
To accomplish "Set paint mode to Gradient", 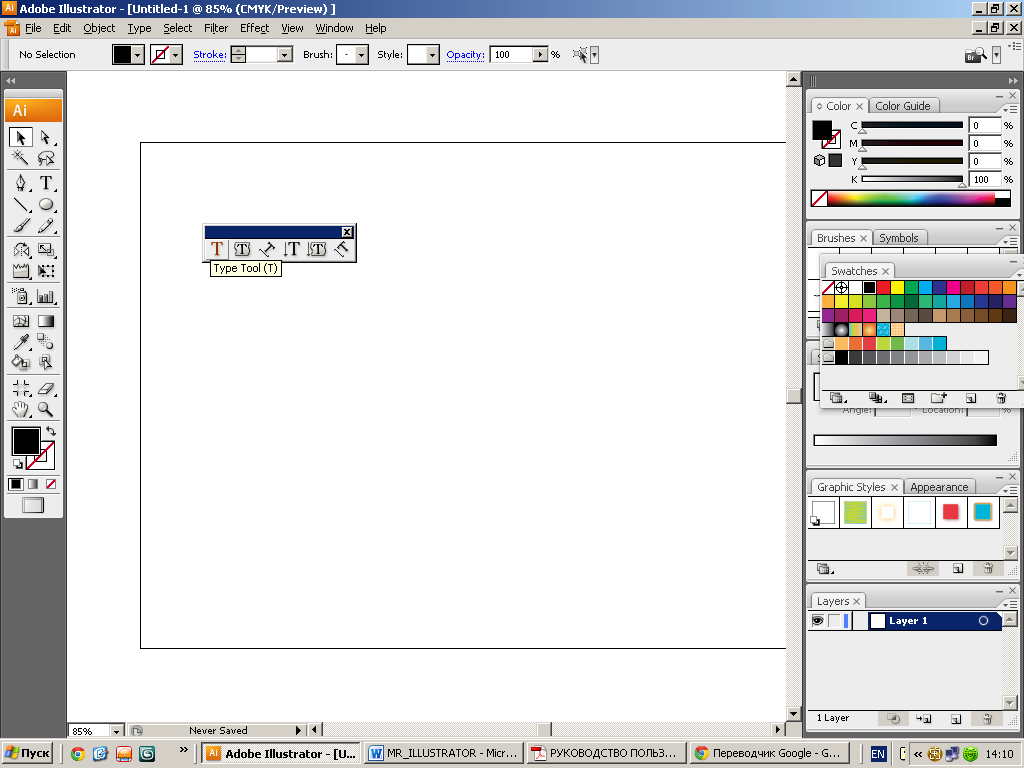I will [x=33, y=484].
